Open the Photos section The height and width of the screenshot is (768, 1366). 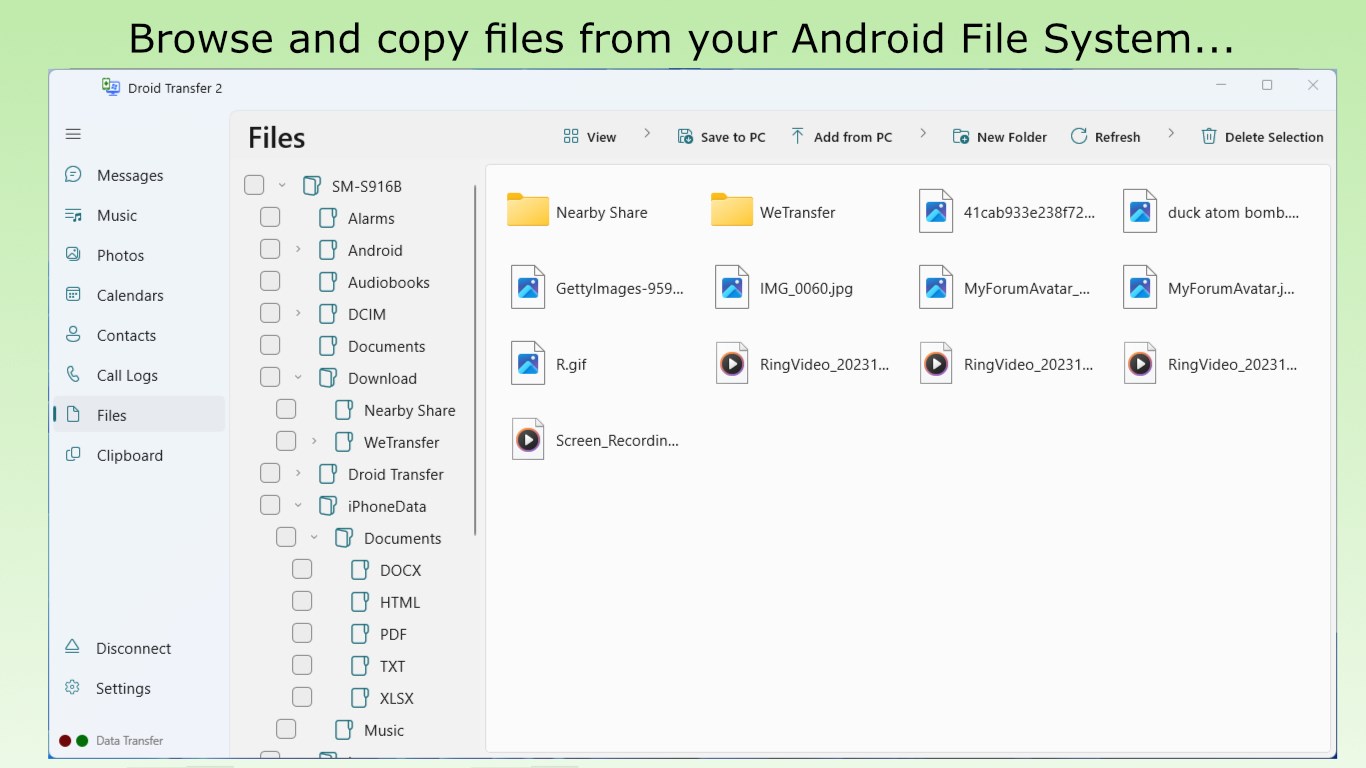pyautogui.click(x=118, y=255)
